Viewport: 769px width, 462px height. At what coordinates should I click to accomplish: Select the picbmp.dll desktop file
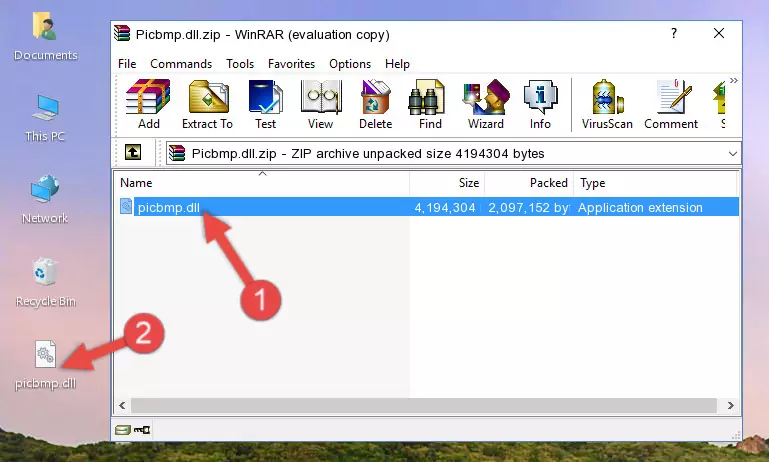click(46, 365)
